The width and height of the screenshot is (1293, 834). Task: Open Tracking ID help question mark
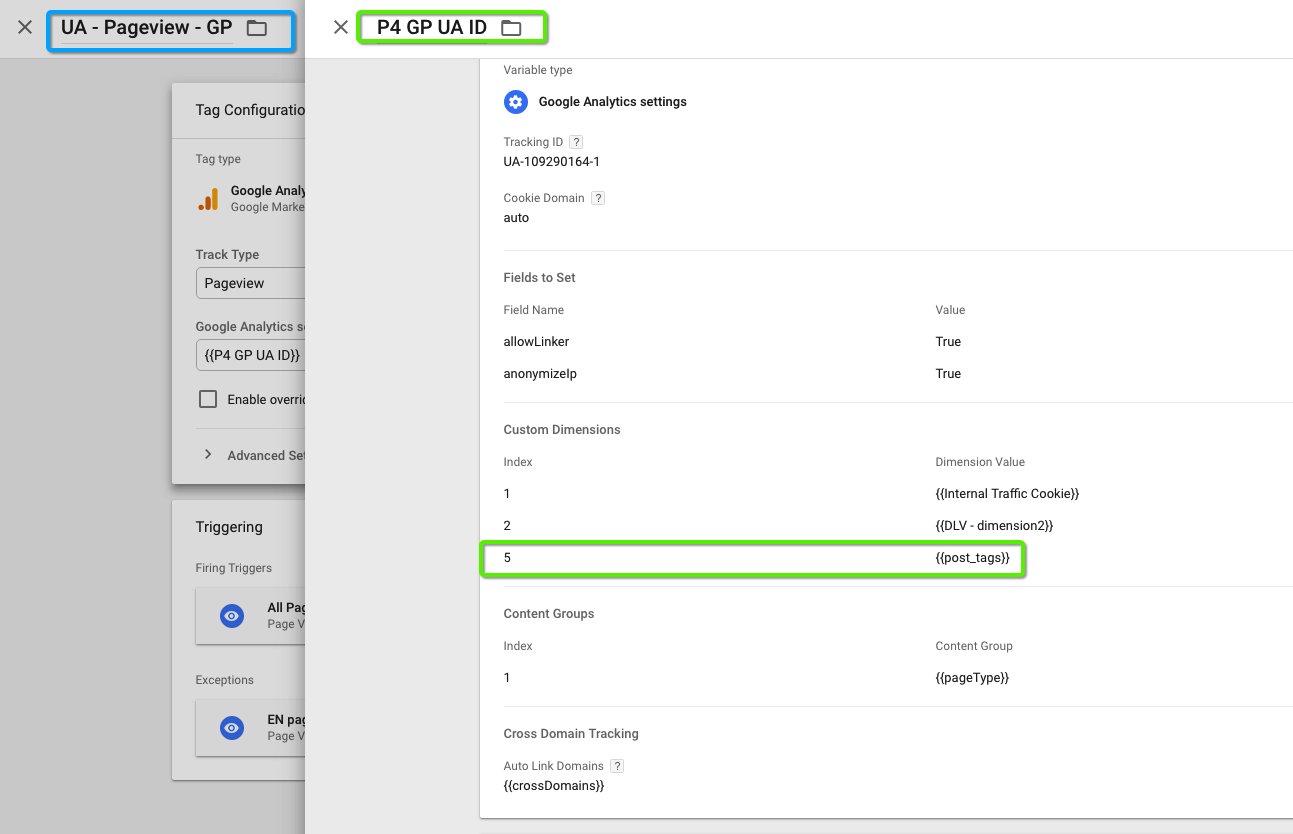(x=576, y=142)
